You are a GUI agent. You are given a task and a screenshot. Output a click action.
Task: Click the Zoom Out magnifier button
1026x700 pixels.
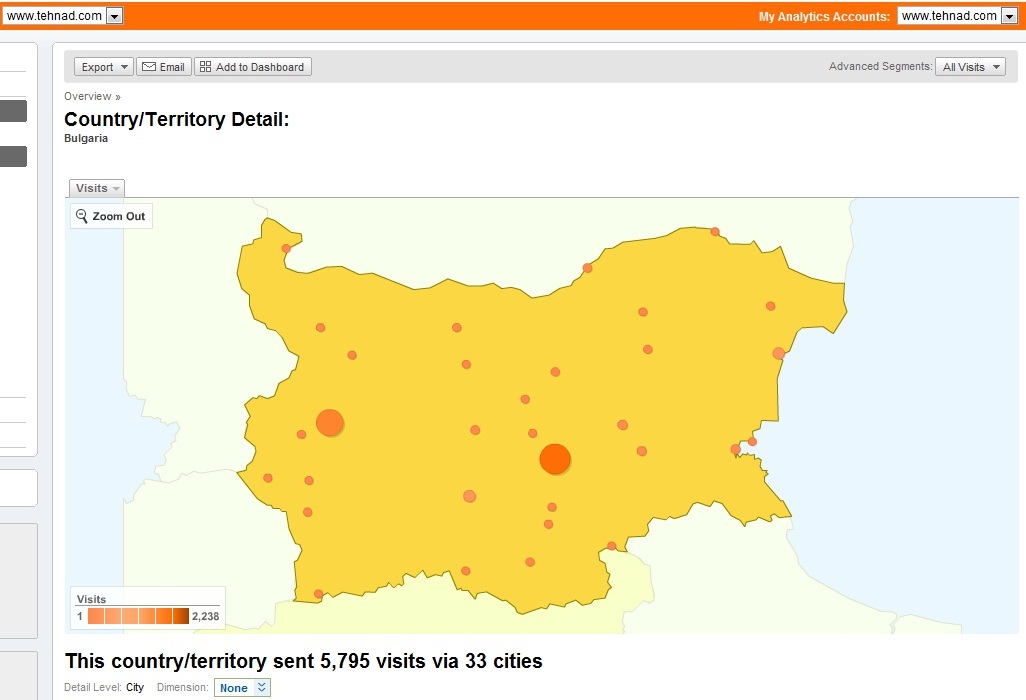(x=111, y=216)
